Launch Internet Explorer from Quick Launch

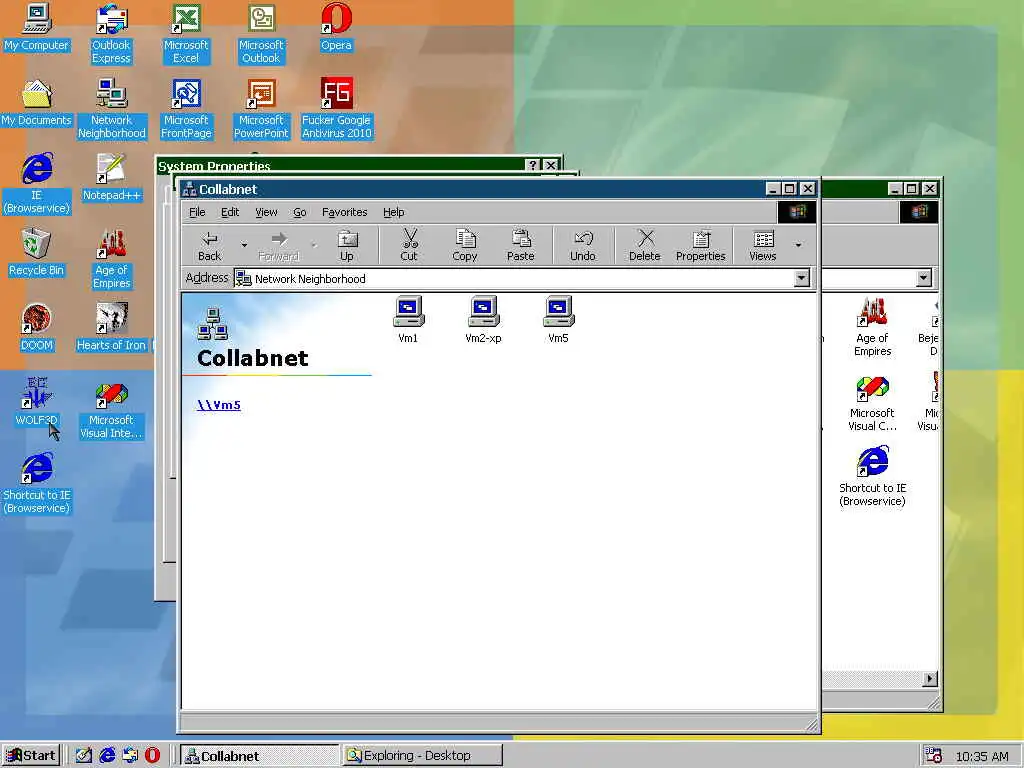click(x=107, y=756)
